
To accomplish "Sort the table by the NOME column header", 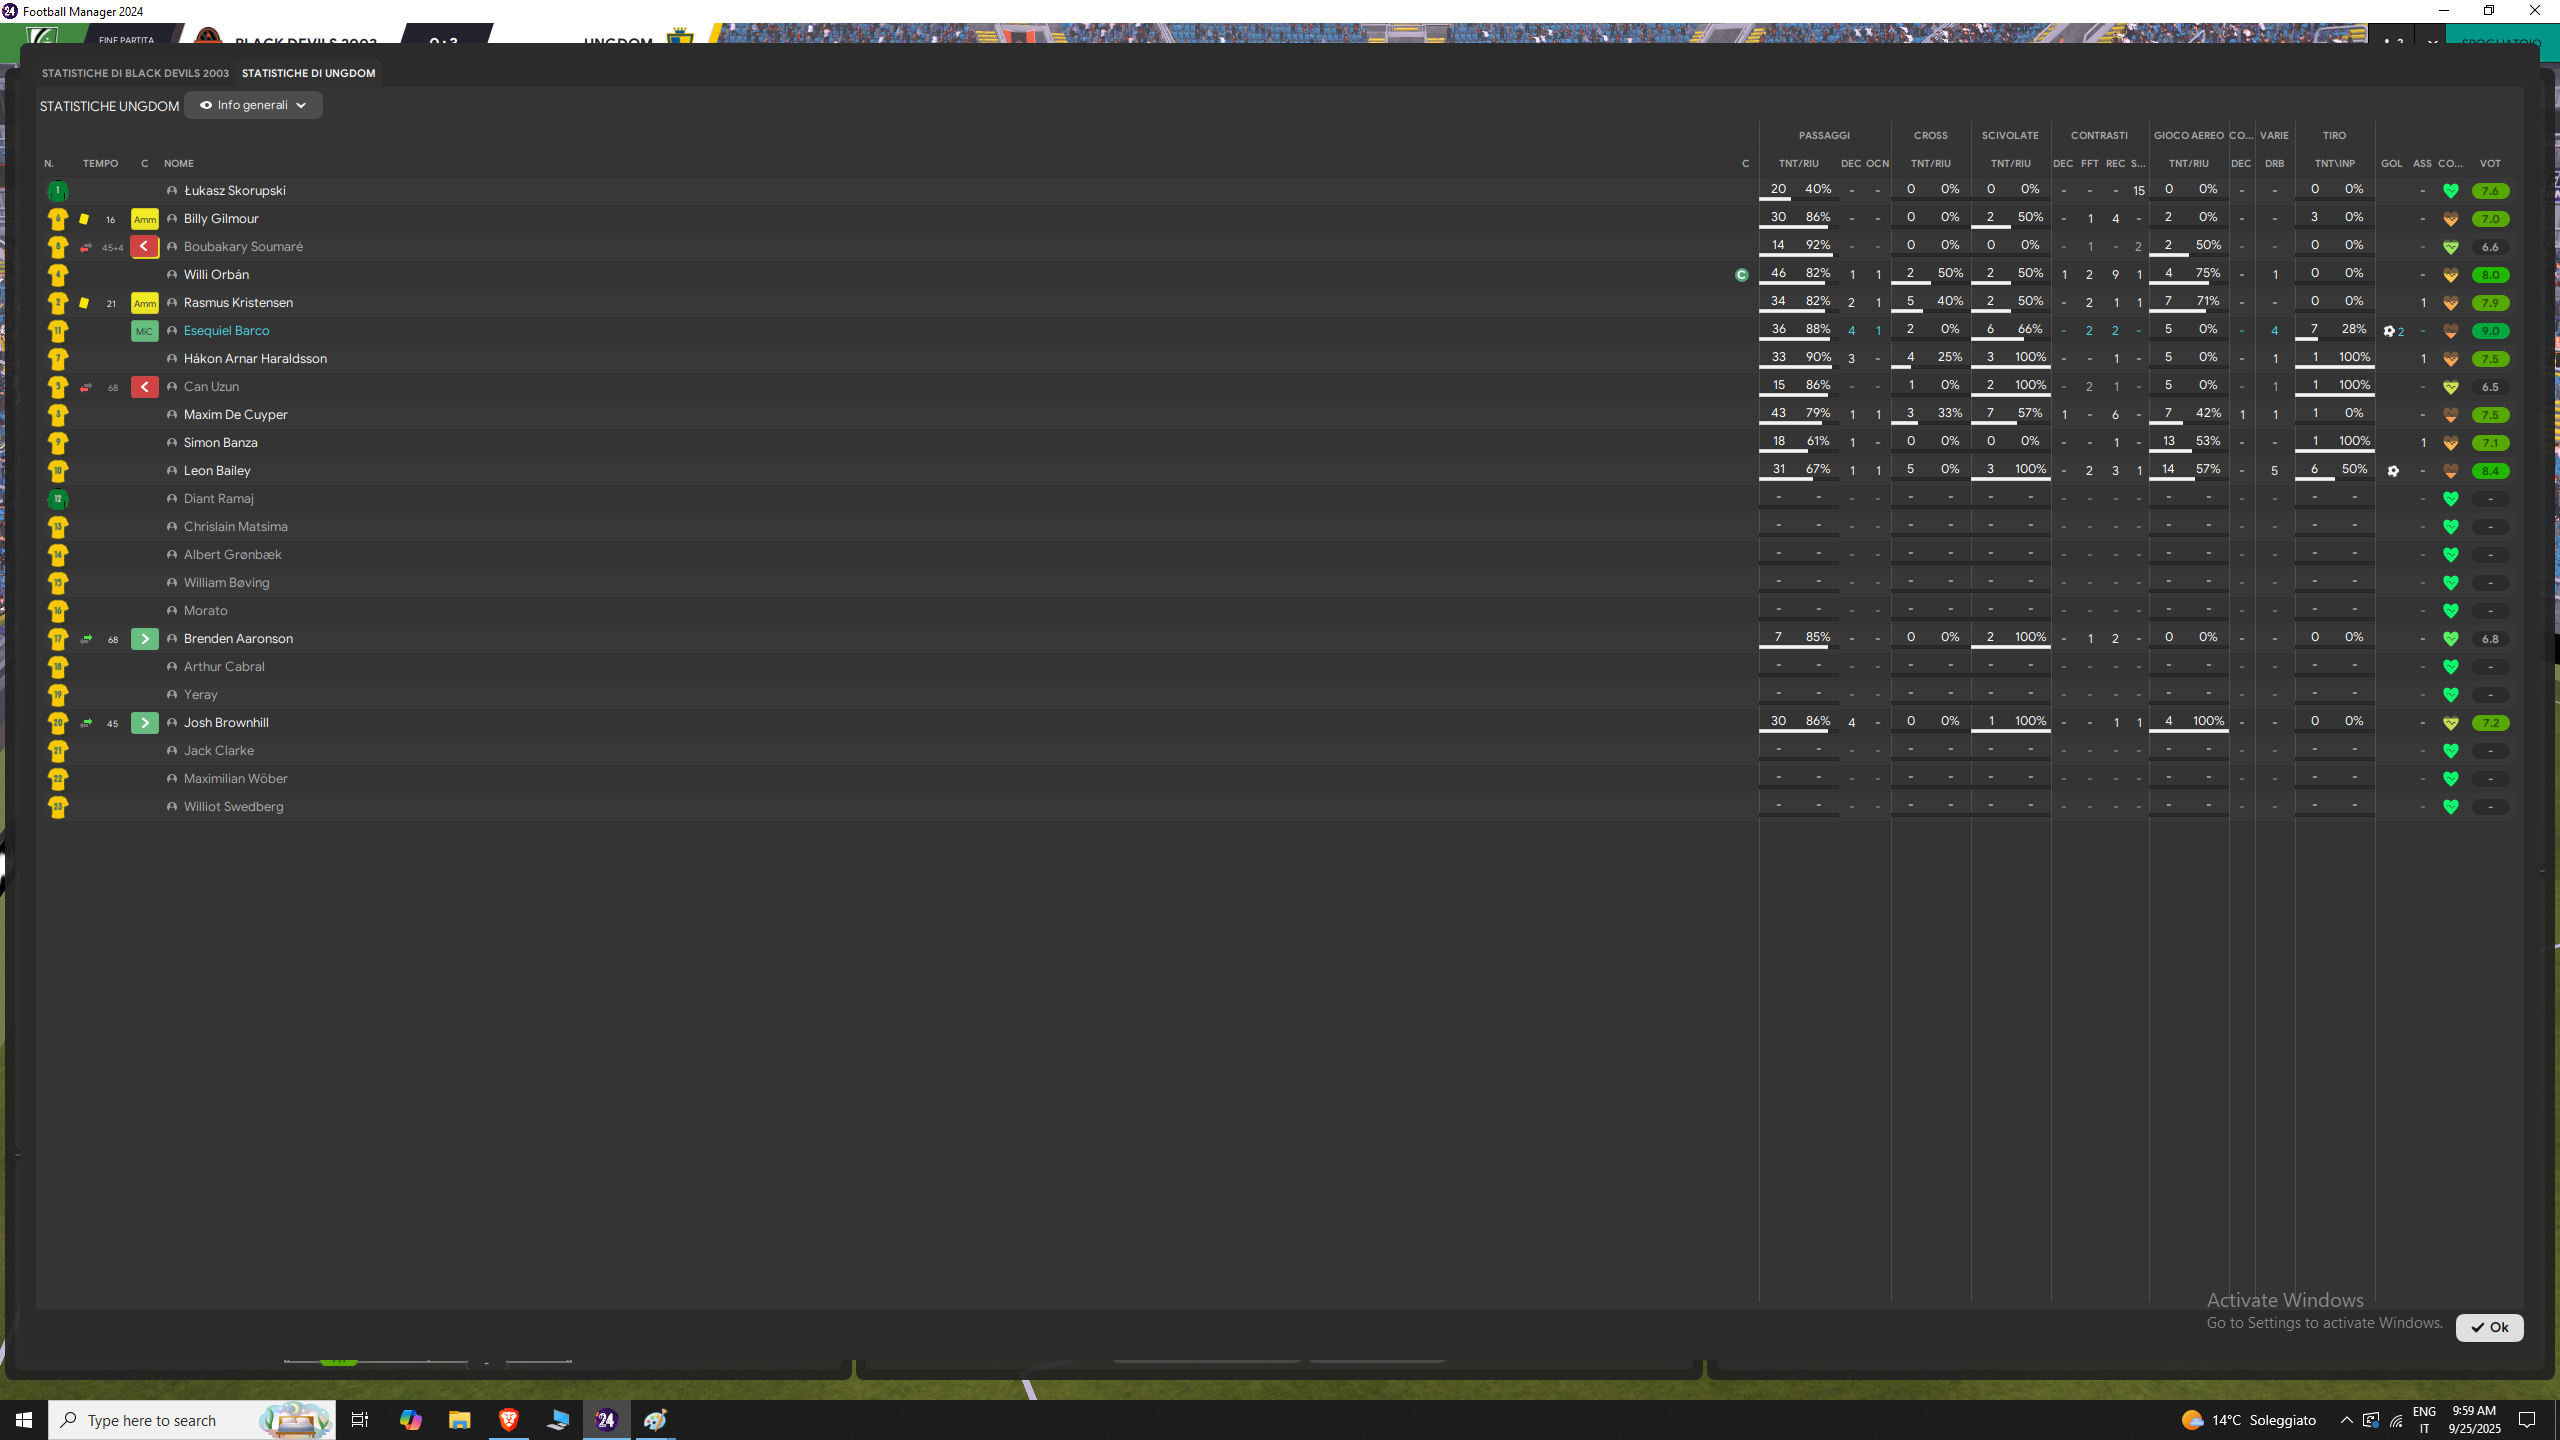I will [179, 163].
